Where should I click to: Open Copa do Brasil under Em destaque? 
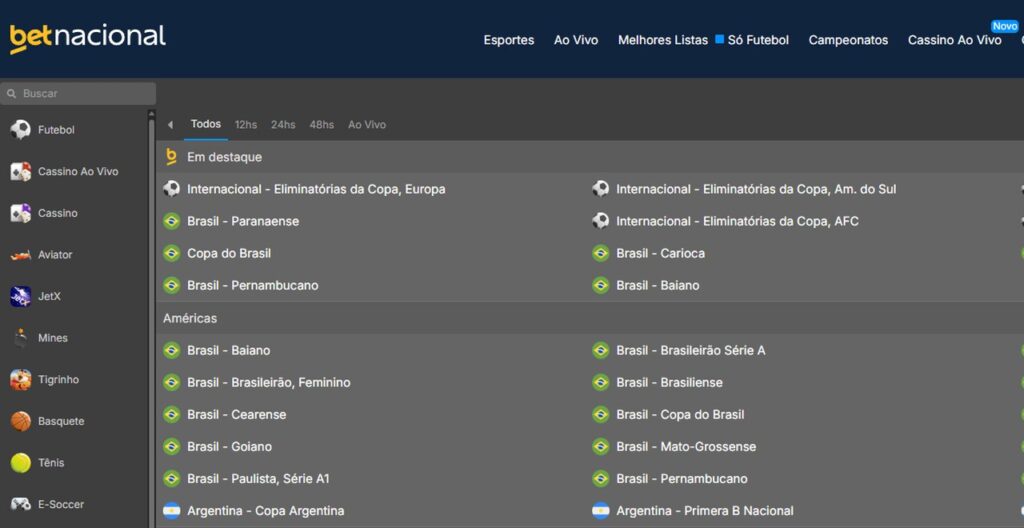tap(229, 253)
